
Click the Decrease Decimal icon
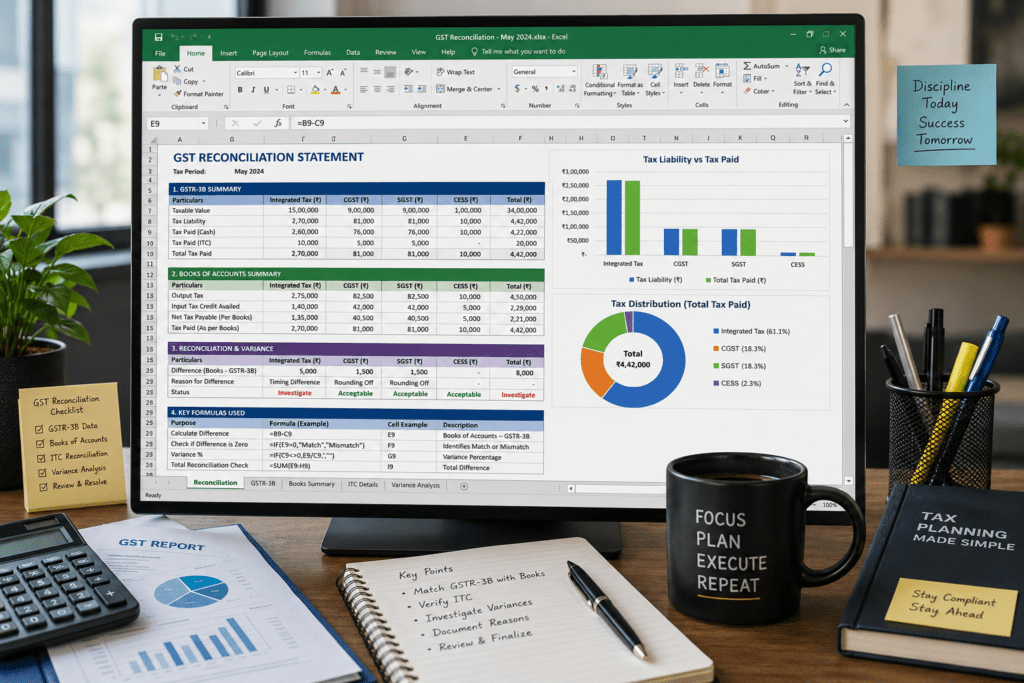pyautogui.click(x=573, y=88)
